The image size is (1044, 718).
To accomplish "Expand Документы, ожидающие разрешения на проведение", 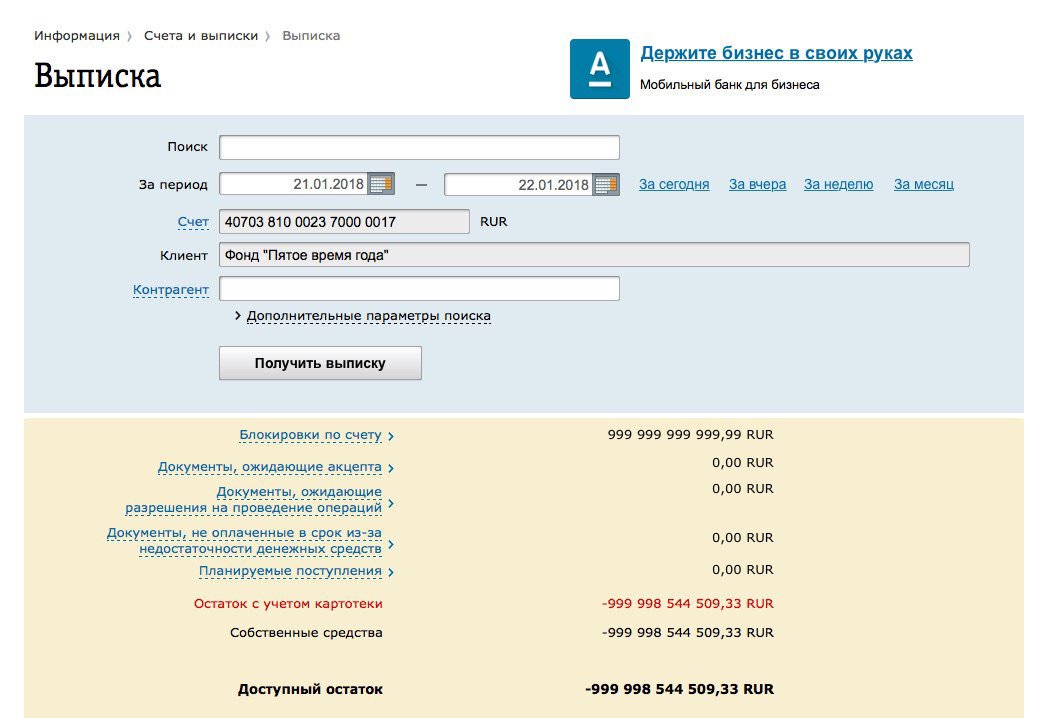I will (253, 500).
